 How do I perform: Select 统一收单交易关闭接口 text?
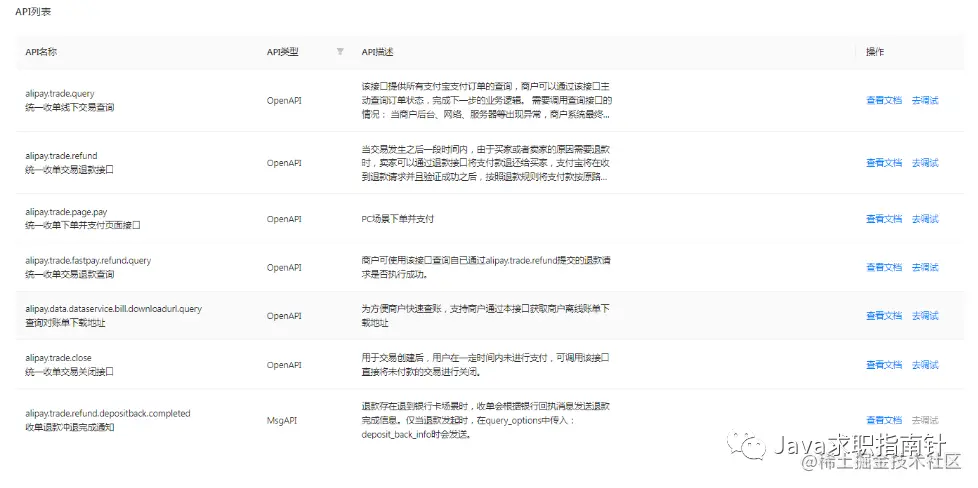point(70,371)
